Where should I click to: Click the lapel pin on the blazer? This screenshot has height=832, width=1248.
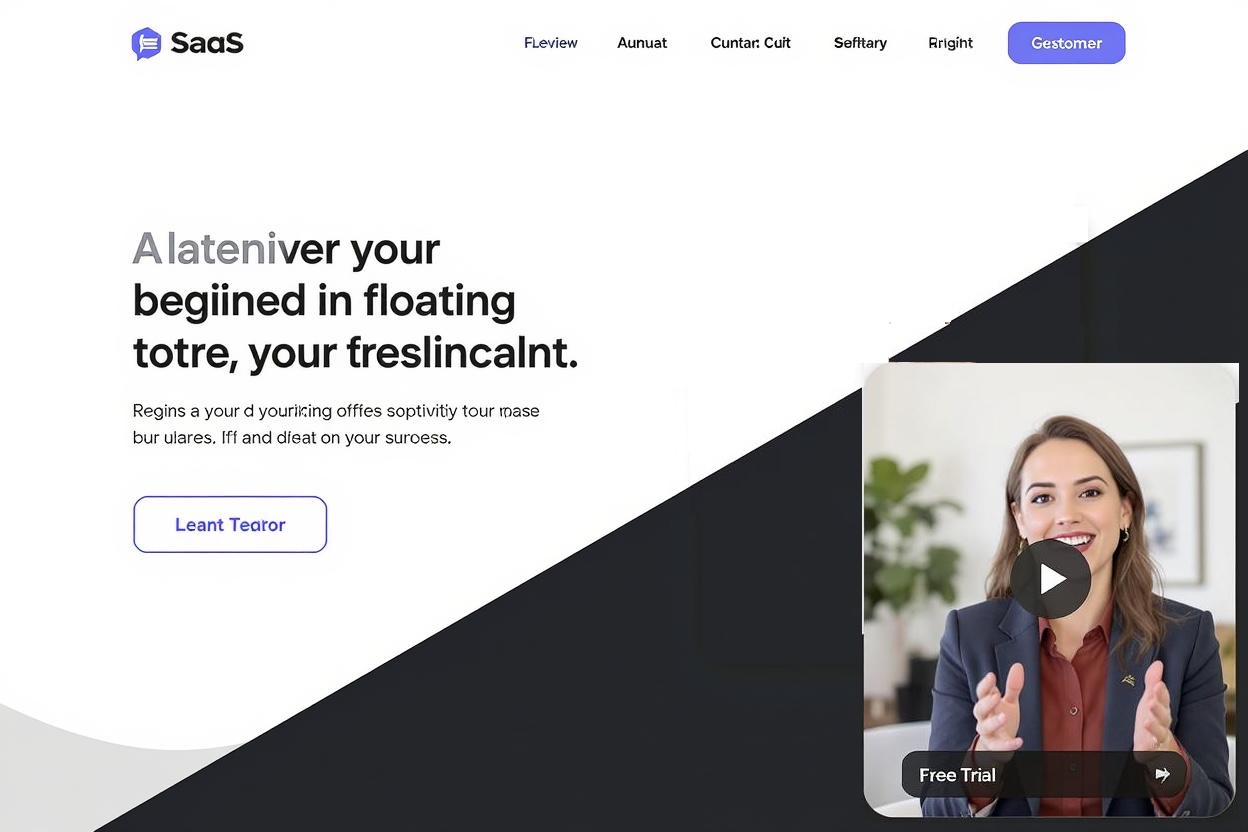(x=1128, y=680)
